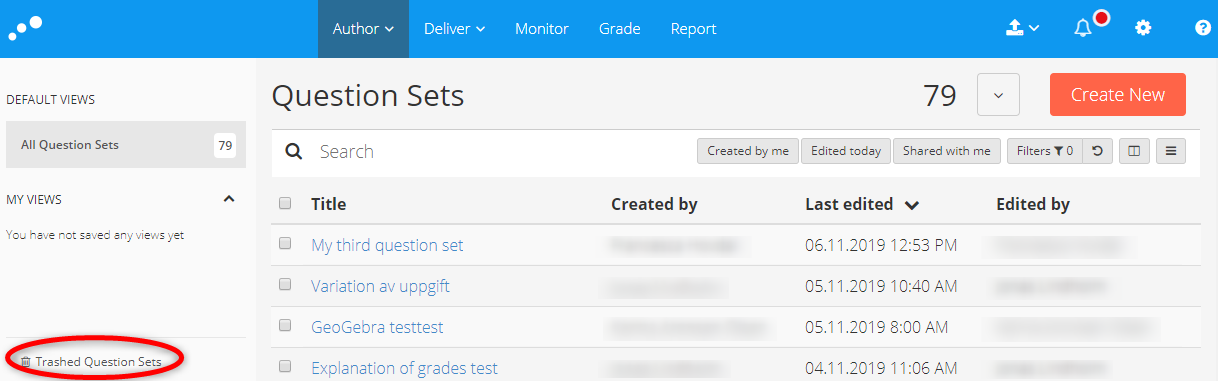1218x381 pixels.
Task: Click the Create New button
Action: tap(1117, 95)
